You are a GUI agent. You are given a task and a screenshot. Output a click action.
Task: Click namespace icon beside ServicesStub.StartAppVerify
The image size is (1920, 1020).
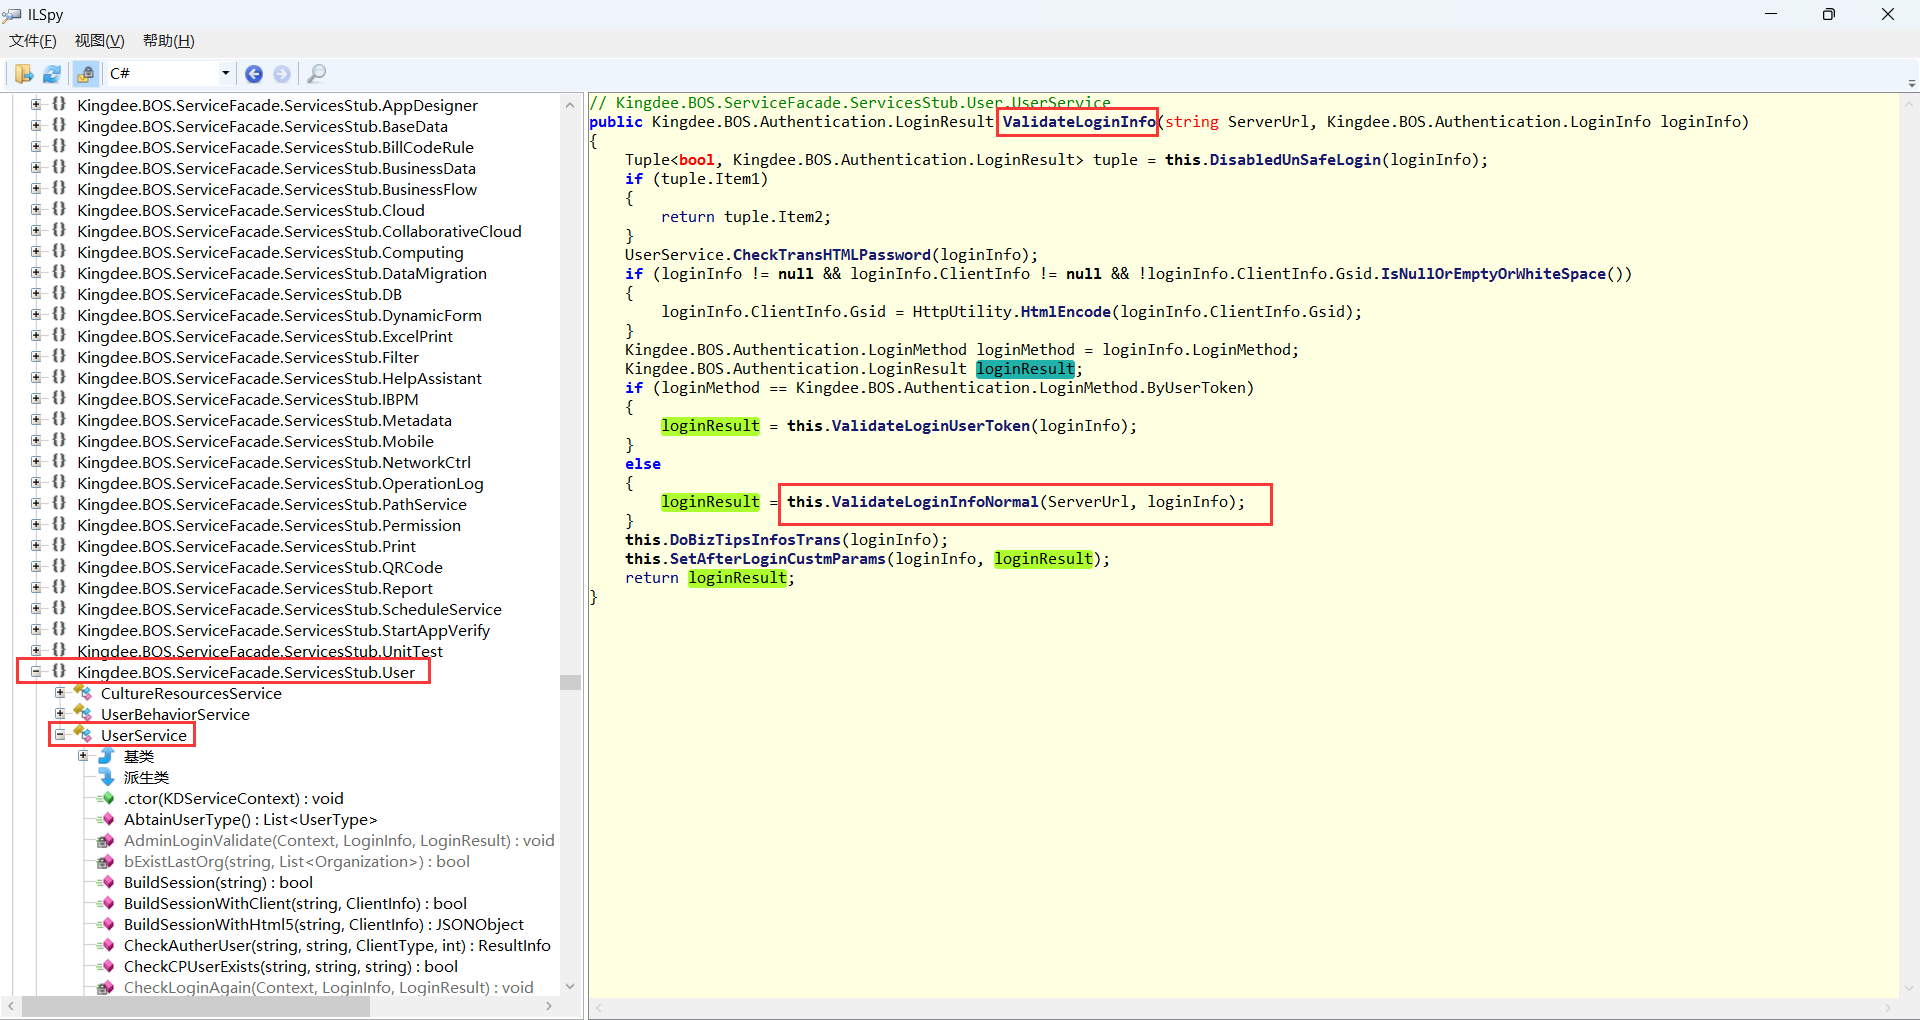click(59, 630)
